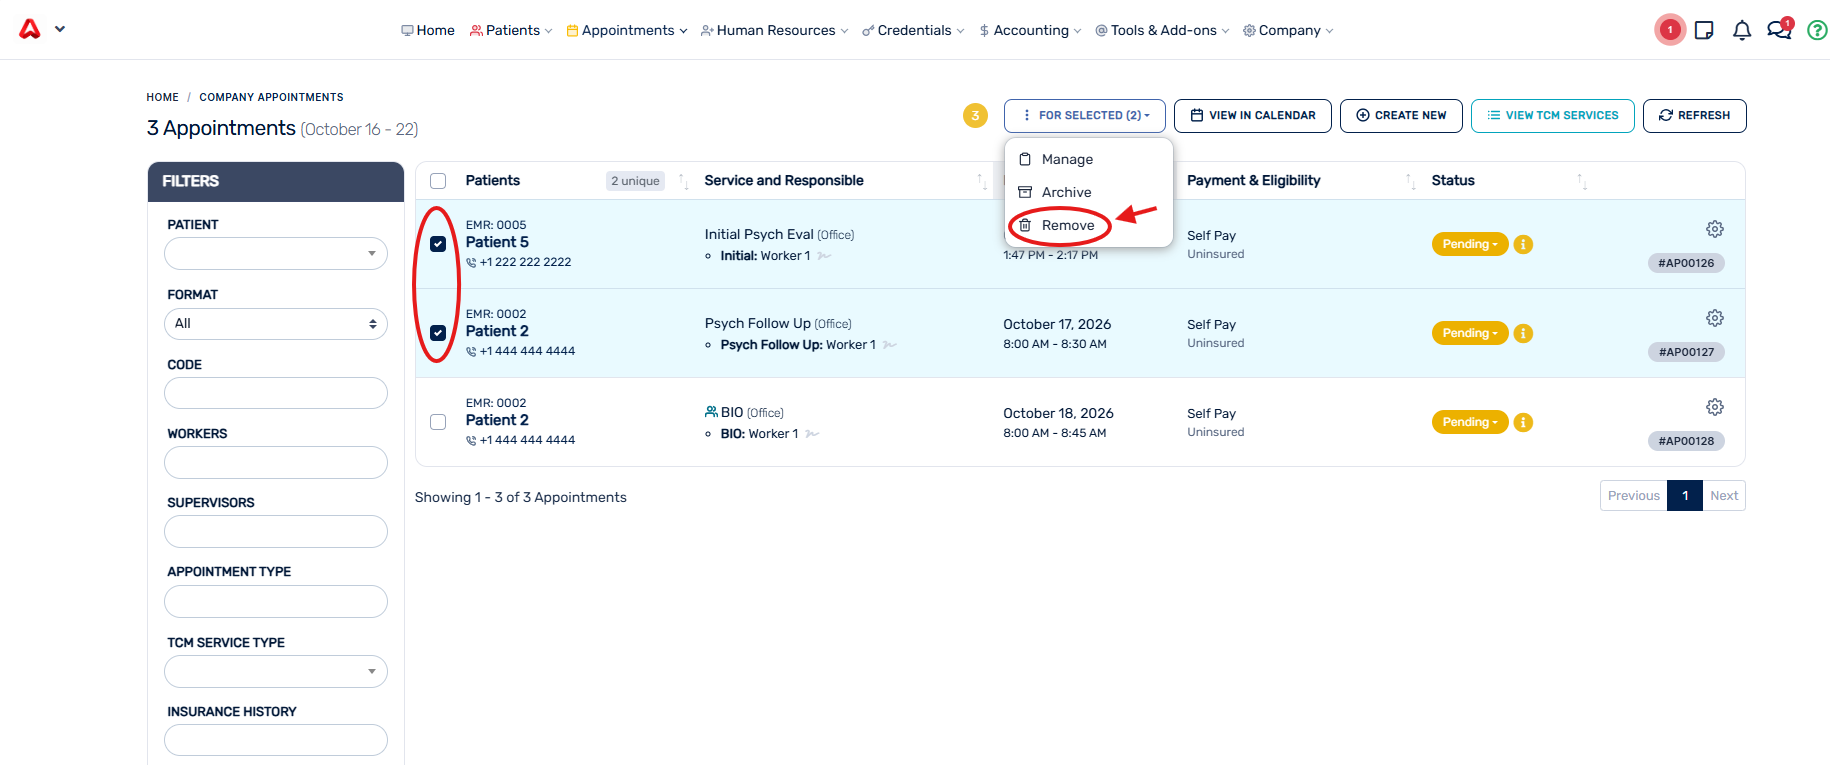
Task: Click the yellow 3 count badge
Action: 975,116
